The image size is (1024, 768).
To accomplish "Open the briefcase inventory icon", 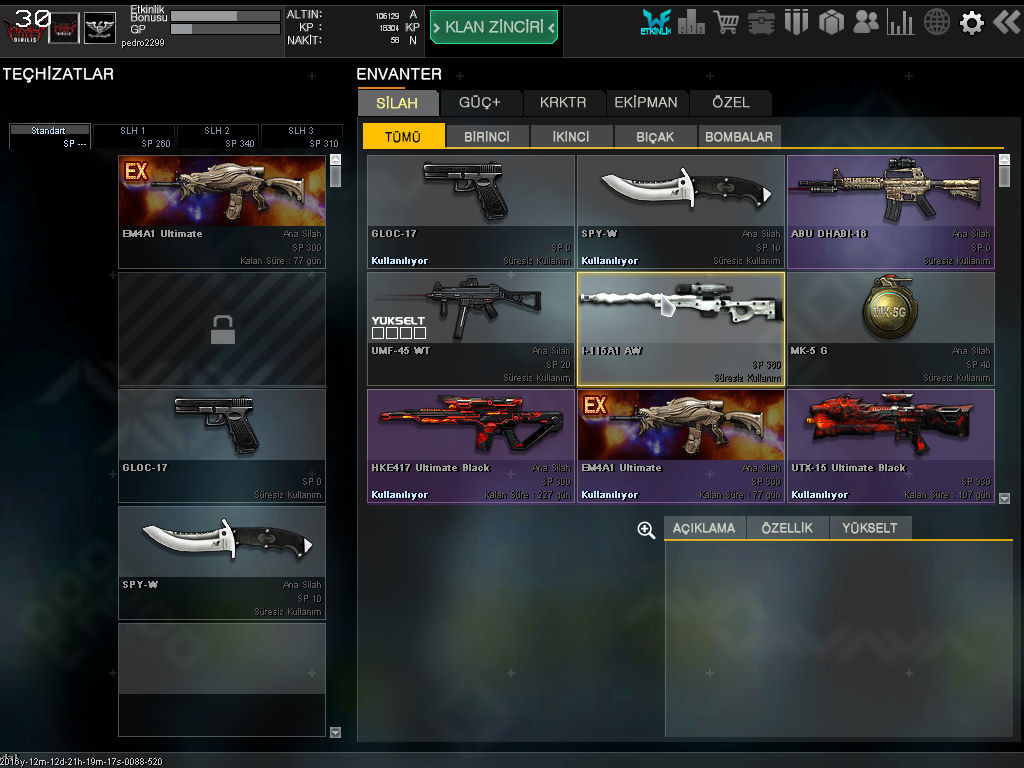I will tap(761, 23).
